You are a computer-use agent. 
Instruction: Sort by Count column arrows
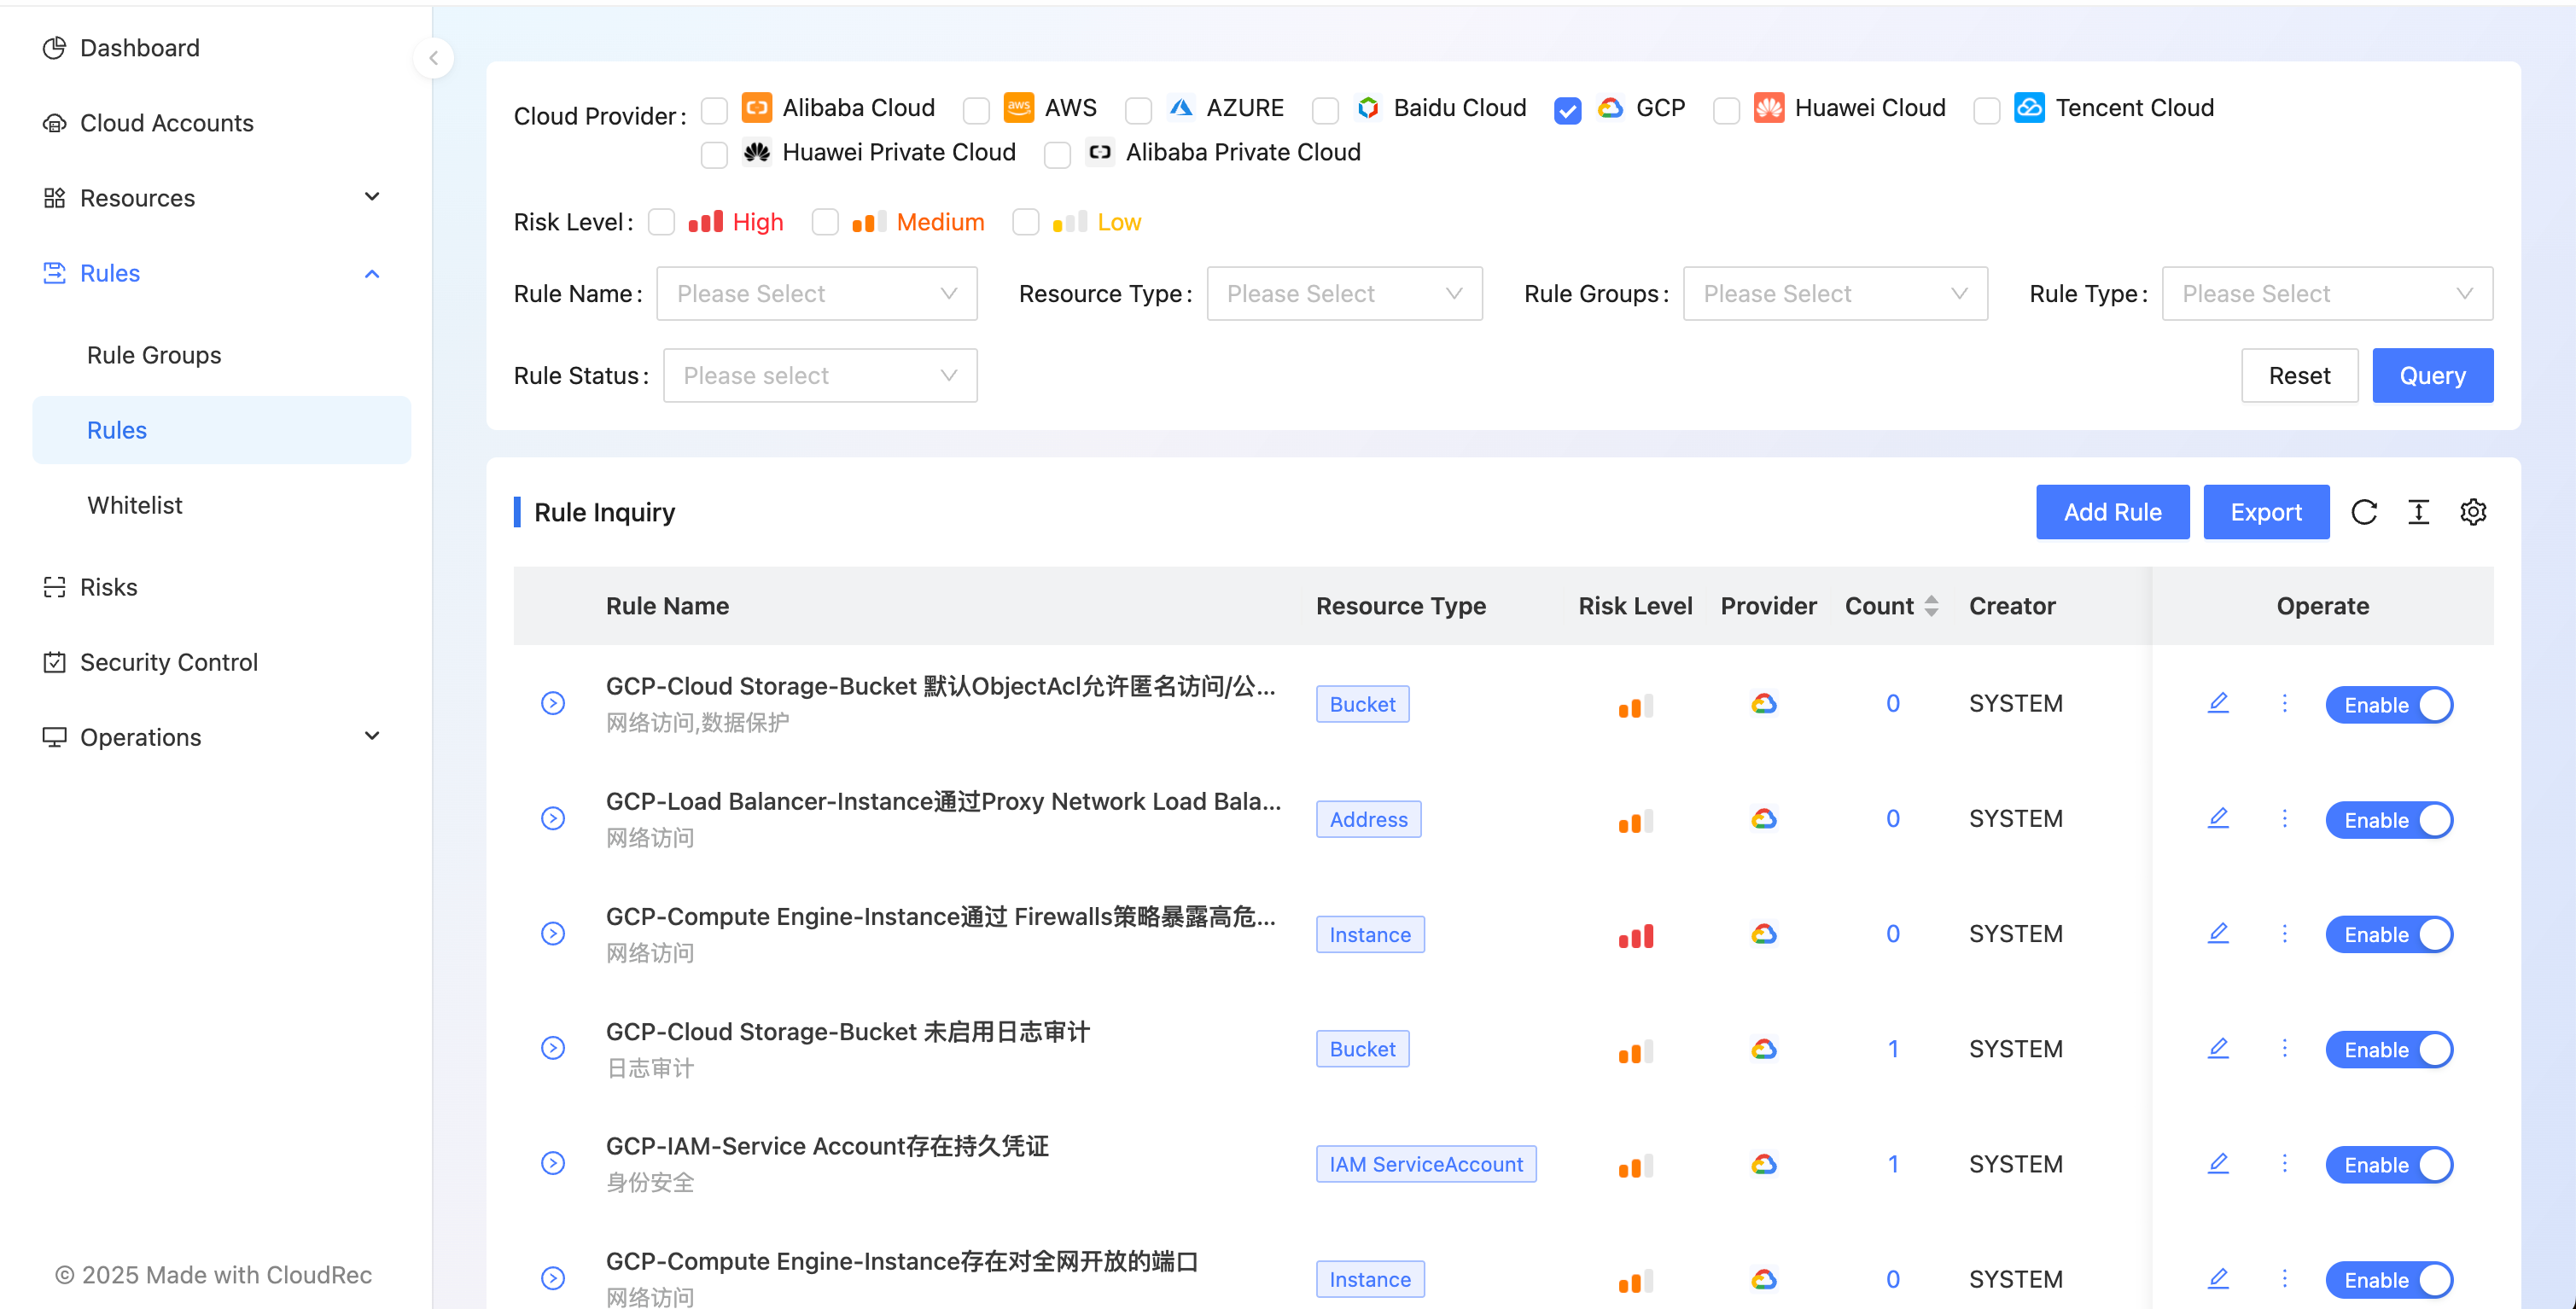(x=1931, y=606)
